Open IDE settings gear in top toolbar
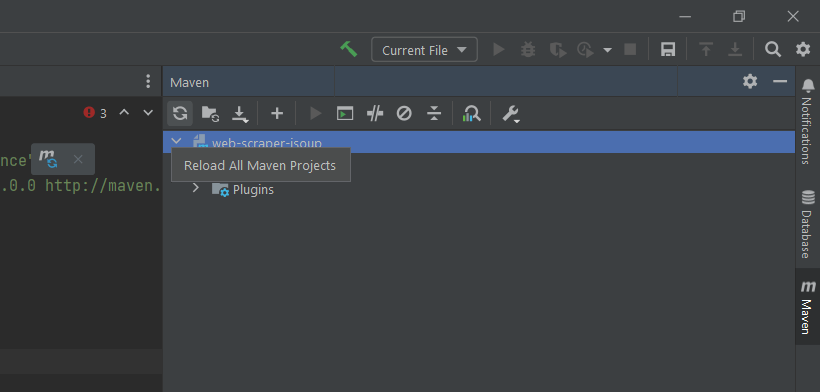This screenshot has width=820, height=392. pos(803,49)
